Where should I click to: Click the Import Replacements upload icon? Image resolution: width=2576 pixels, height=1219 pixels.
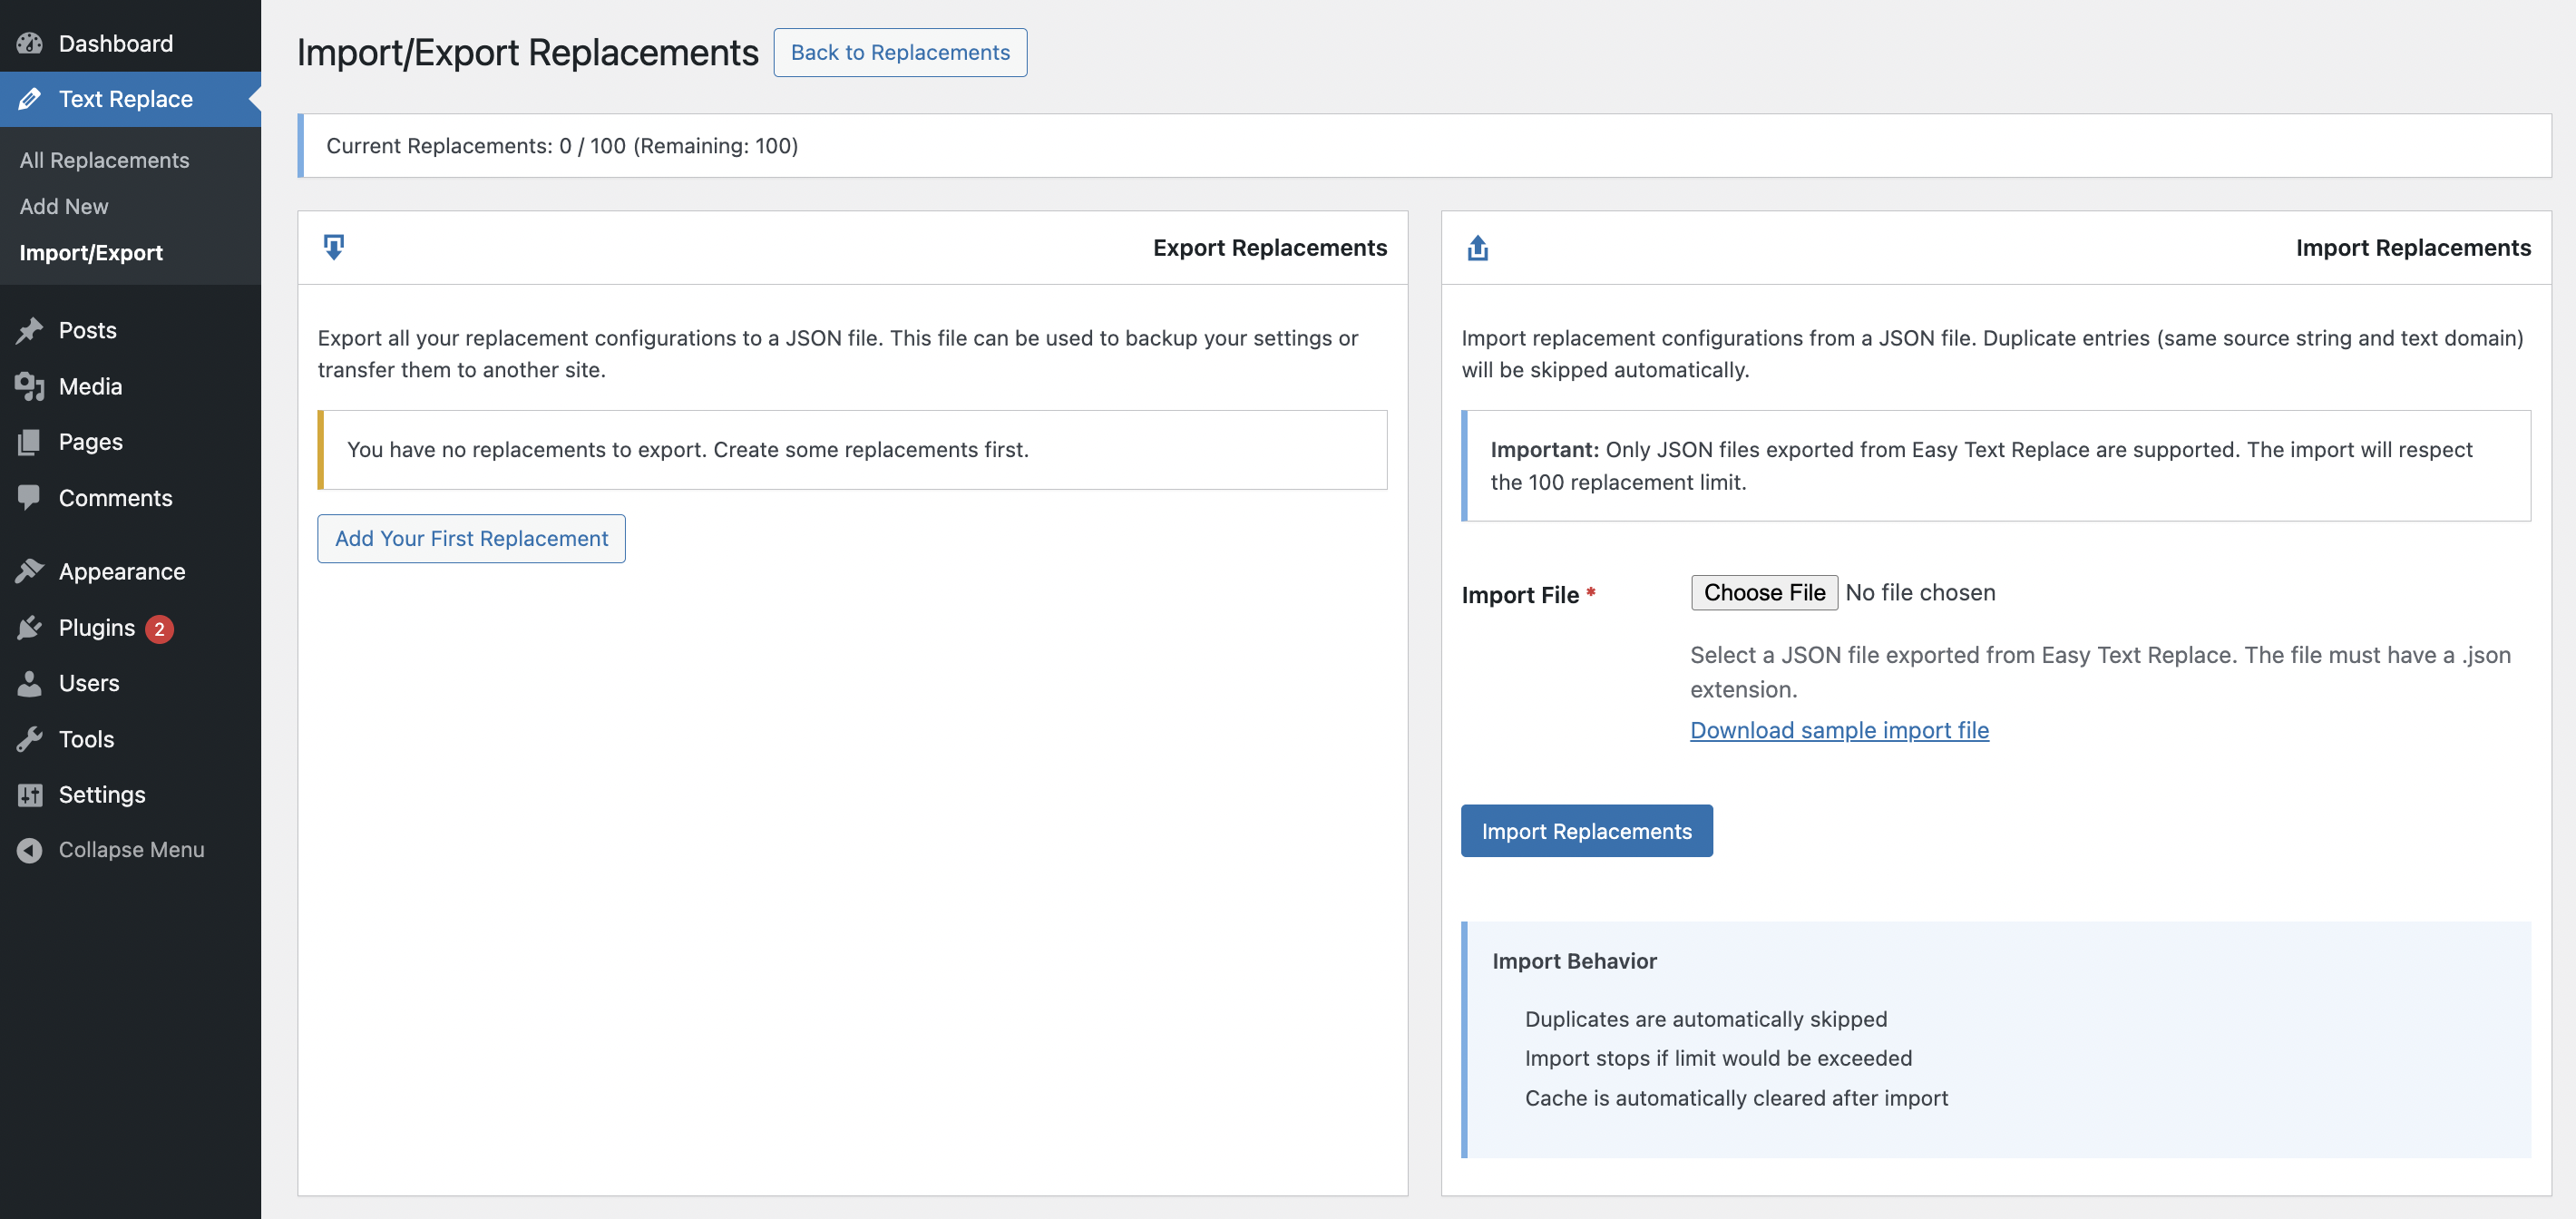tap(1478, 246)
